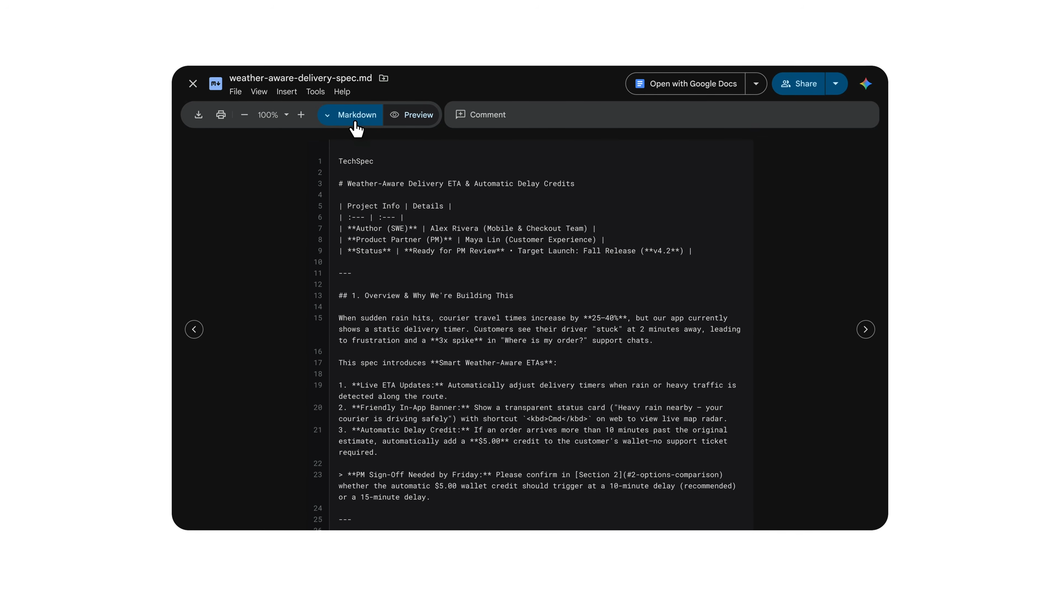This screenshot has height=596, width=1060.
Task: Open the Gemini sparkle icon
Action: (x=865, y=84)
